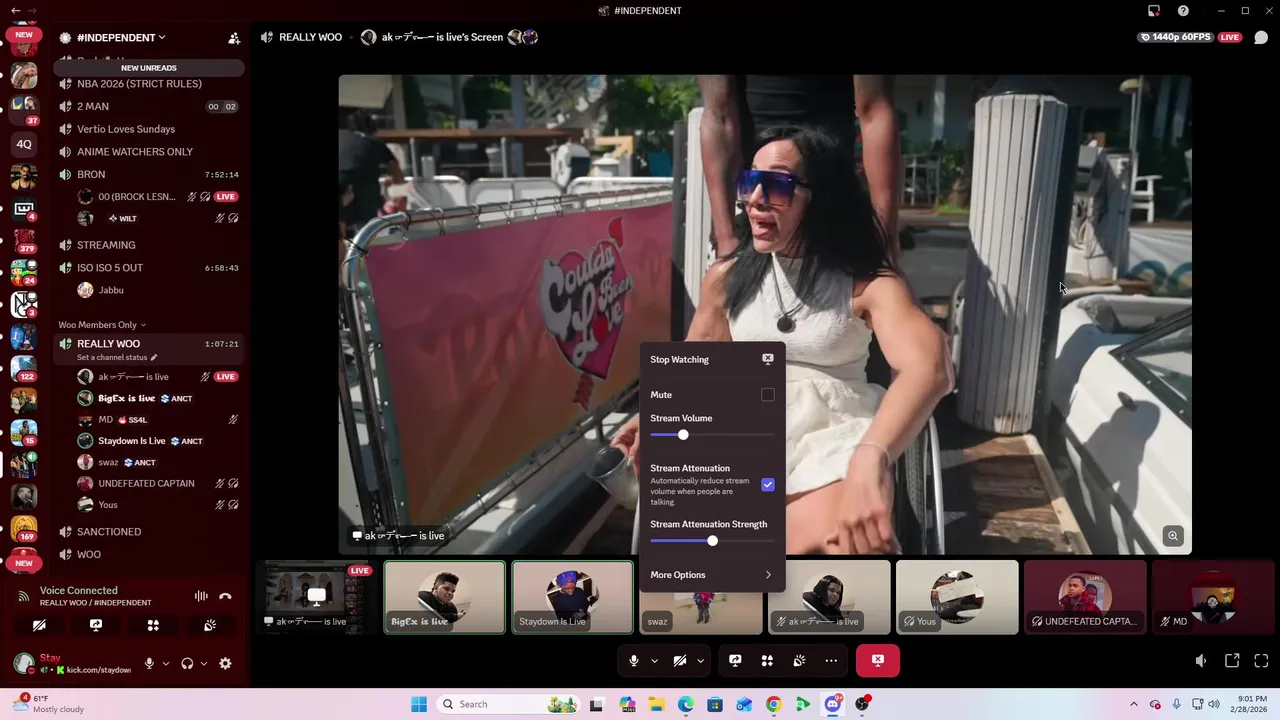Toggle deafen headphones in the user panel
1280x720 pixels.
tap(187, 663)
